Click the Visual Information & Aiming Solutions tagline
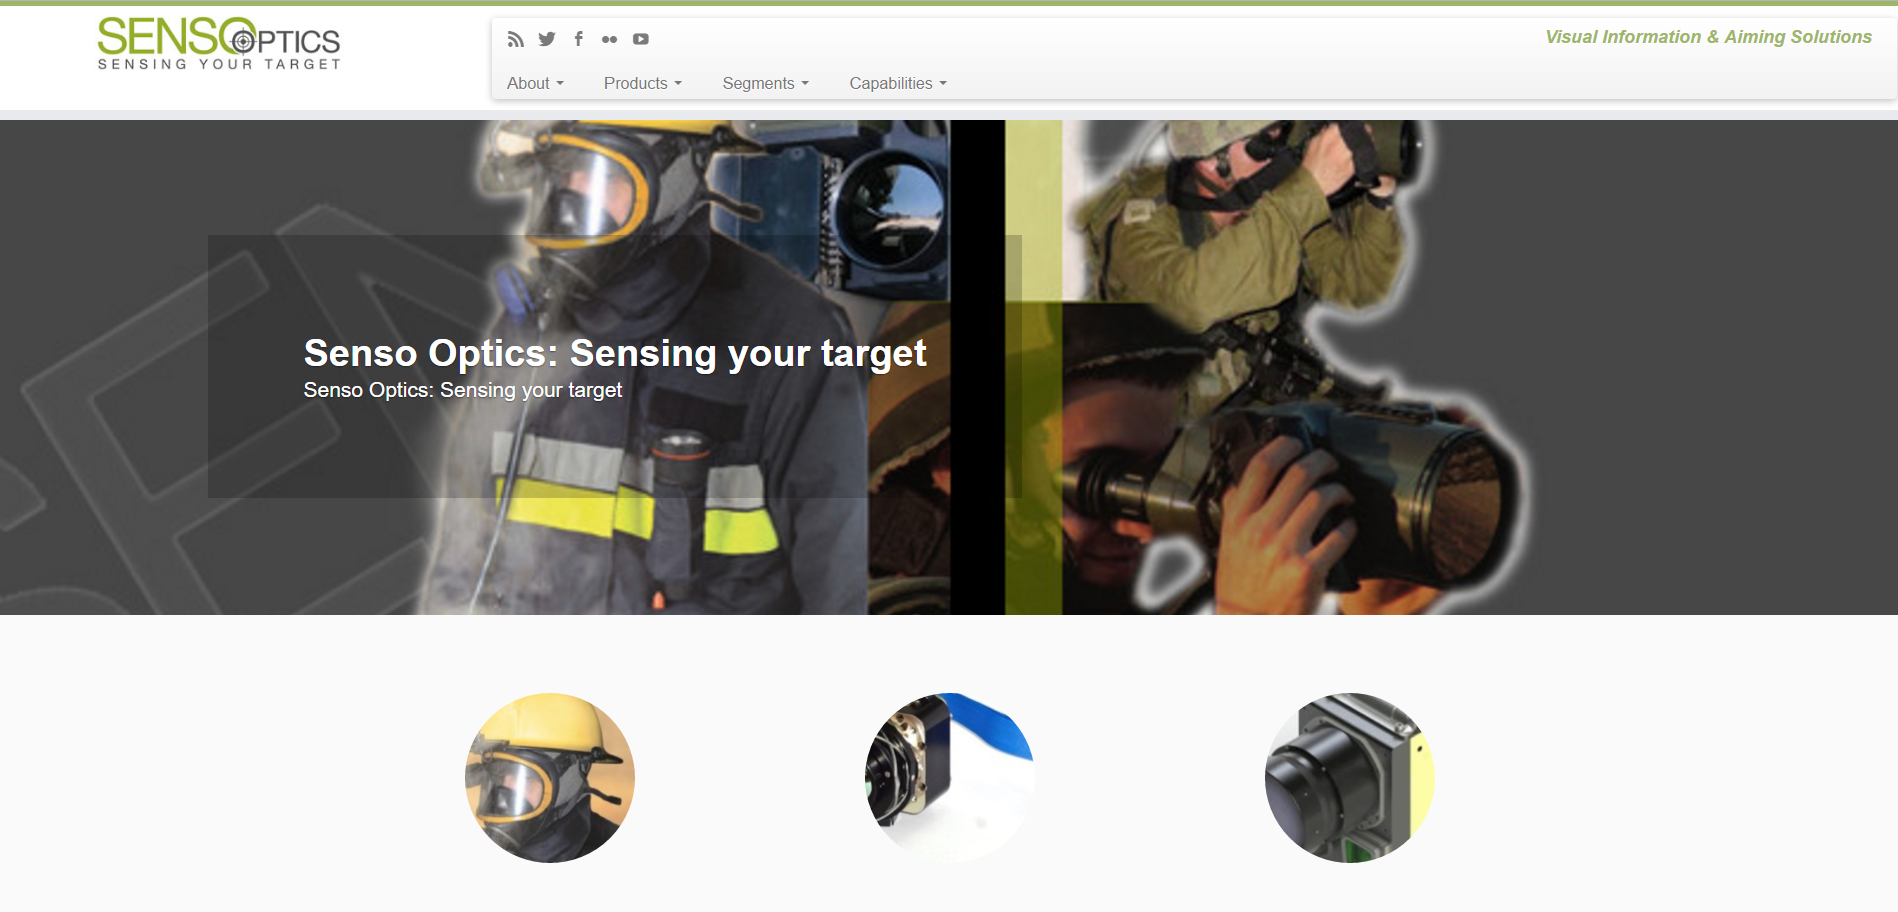This screenshot has width=1898, height=912. (x=1708, y=37)
